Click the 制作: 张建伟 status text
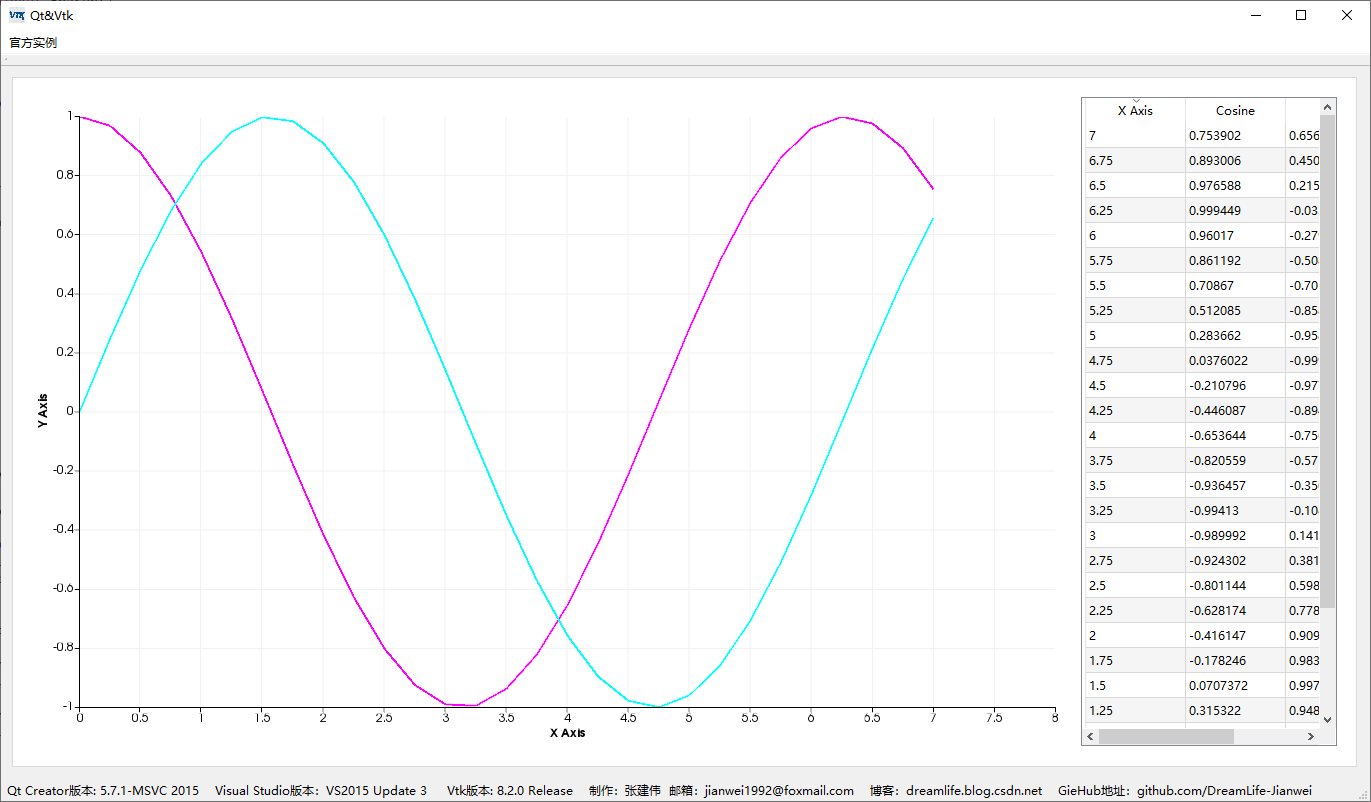 tap(625, 790)
